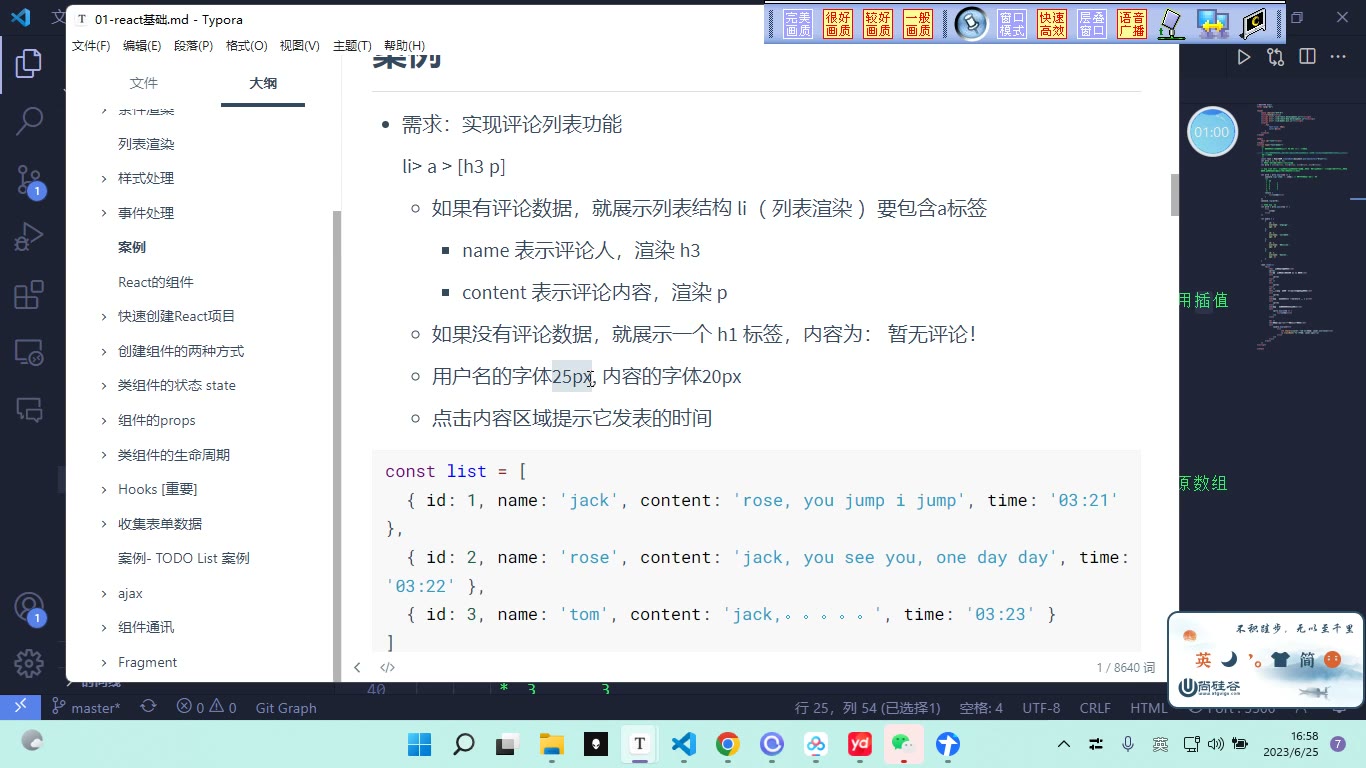Viewport: 1366px width, 768px height.
Task: Jump to 列表渲染 heading in outline
Action: point(146,144)
